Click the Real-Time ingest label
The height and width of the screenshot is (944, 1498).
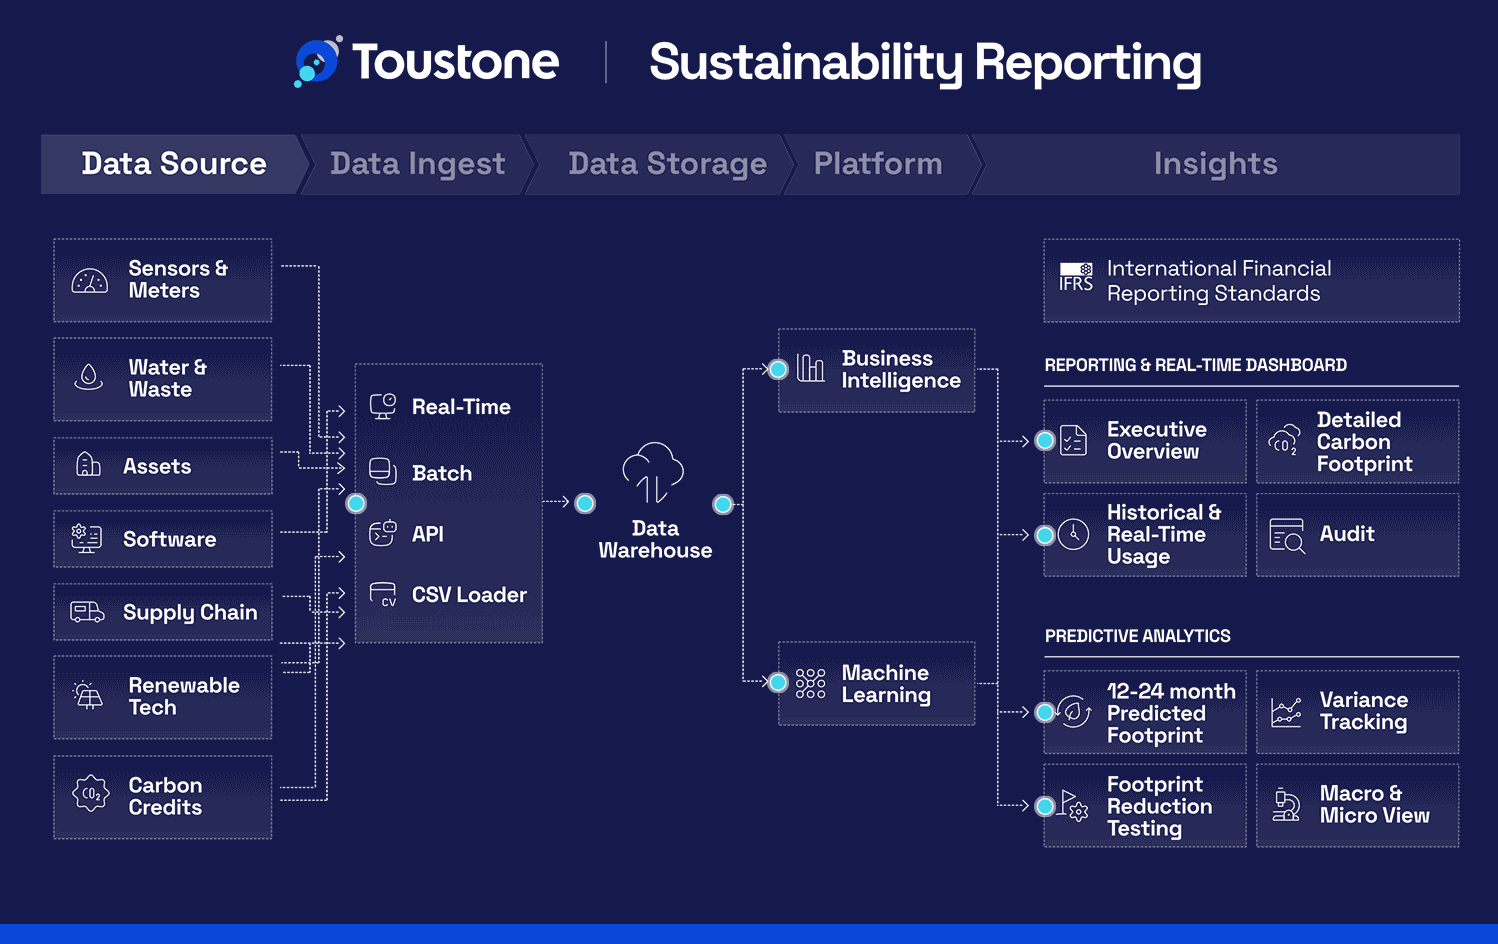coord(461,407)
